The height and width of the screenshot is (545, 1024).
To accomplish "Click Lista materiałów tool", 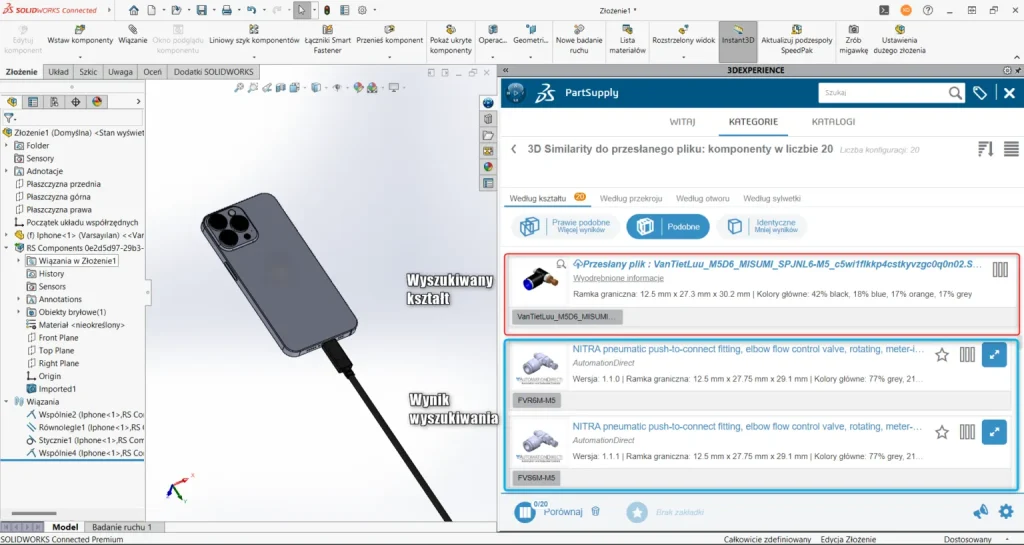I will tap(627, 39).
